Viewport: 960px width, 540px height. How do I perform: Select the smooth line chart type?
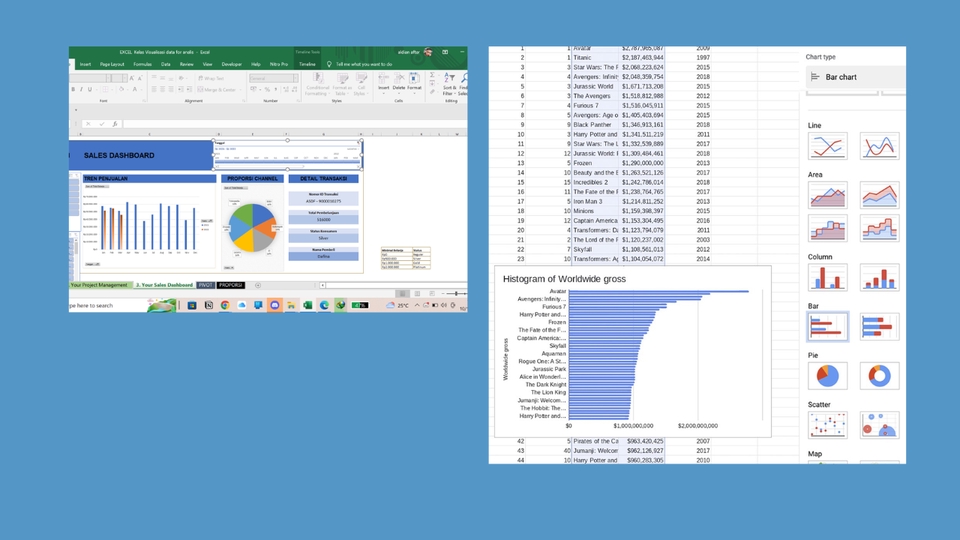(879, 146)
